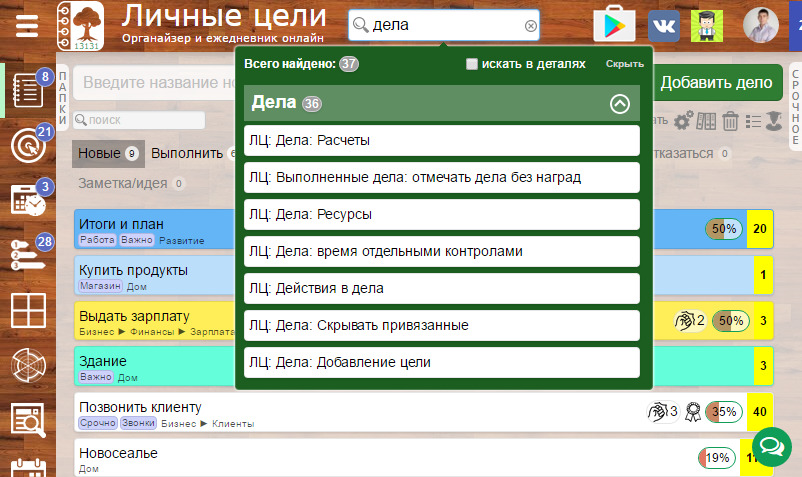Click the 50% progress on Итоги и план
The height and width of the screenshot is (477, 802).
click(x=724, y=229)
